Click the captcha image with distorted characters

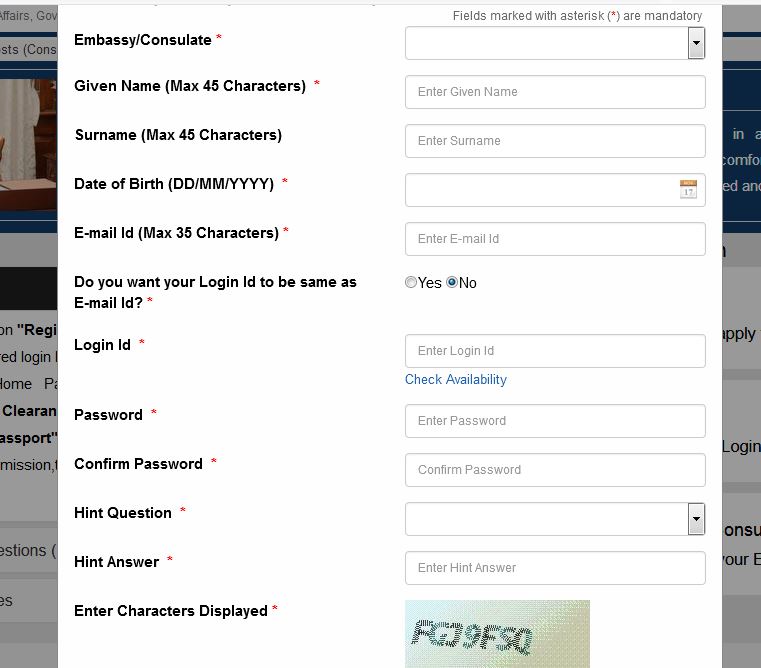tap(497, 634)
